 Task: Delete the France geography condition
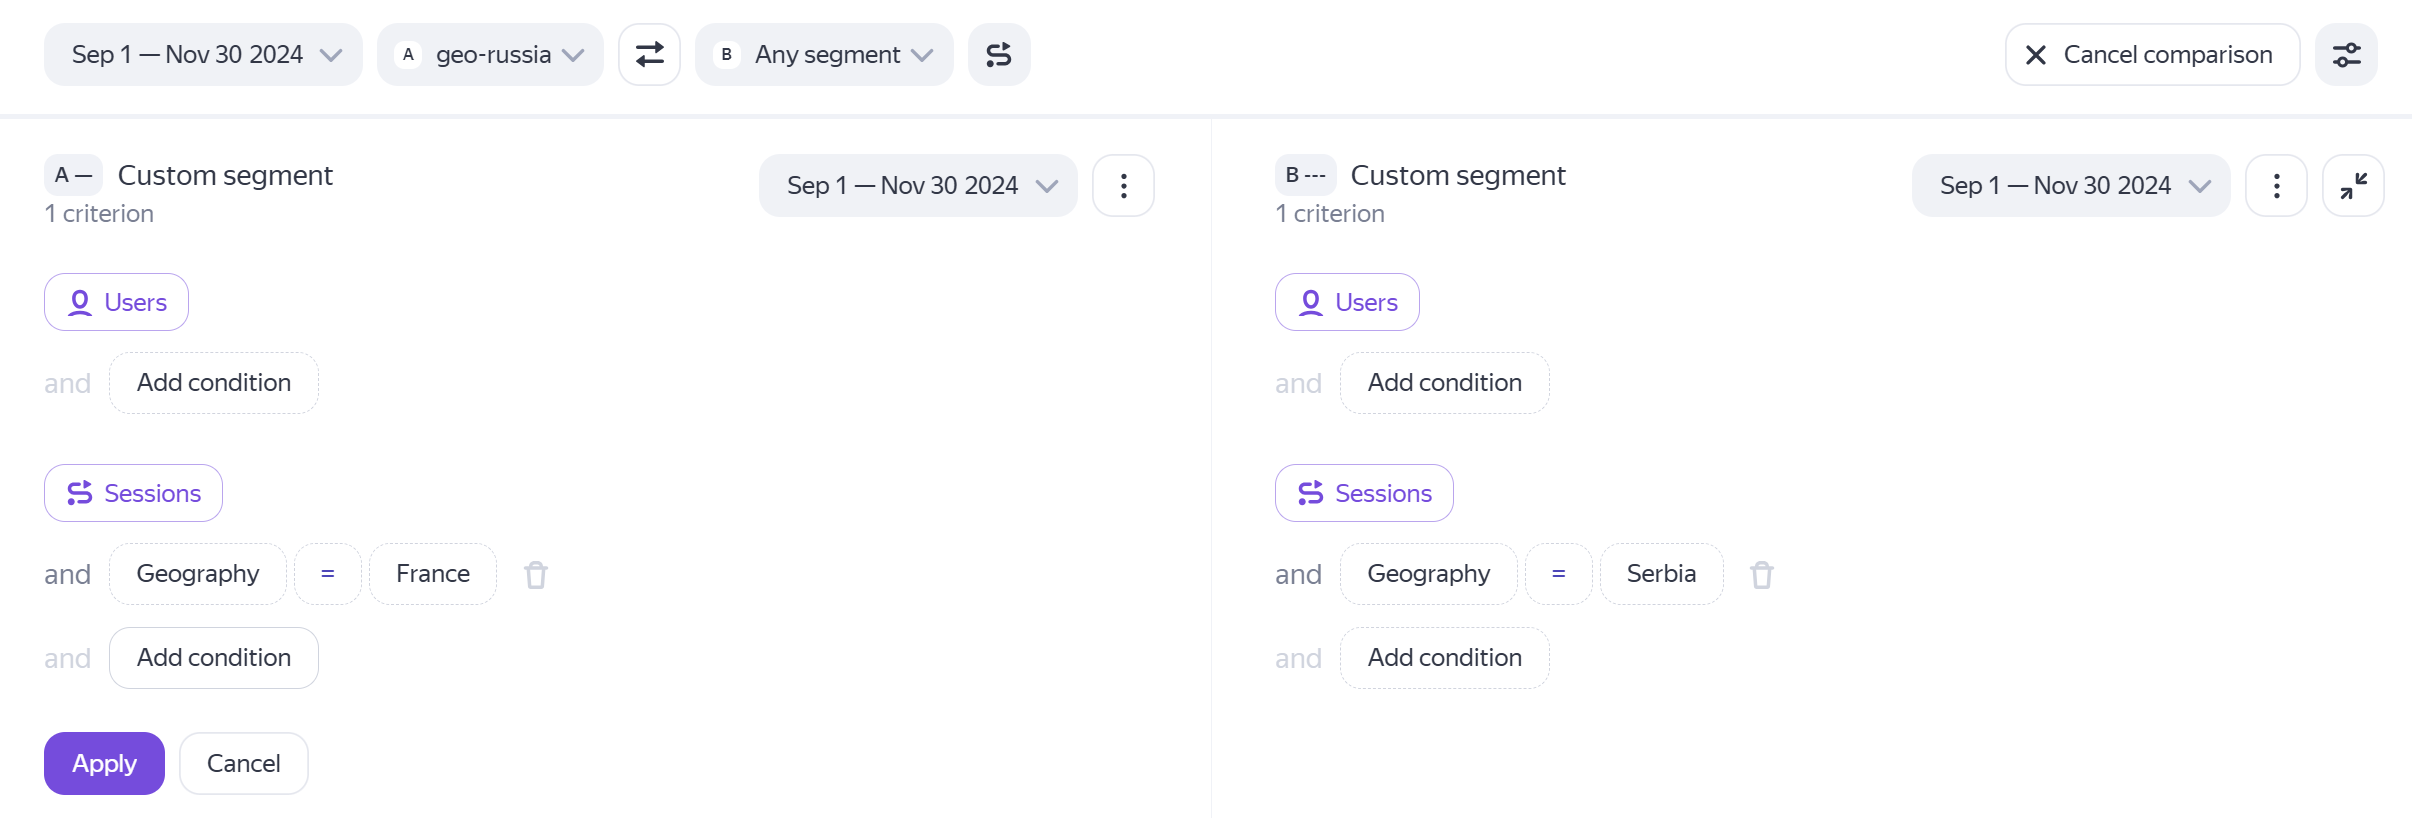(x=536, y=575)
